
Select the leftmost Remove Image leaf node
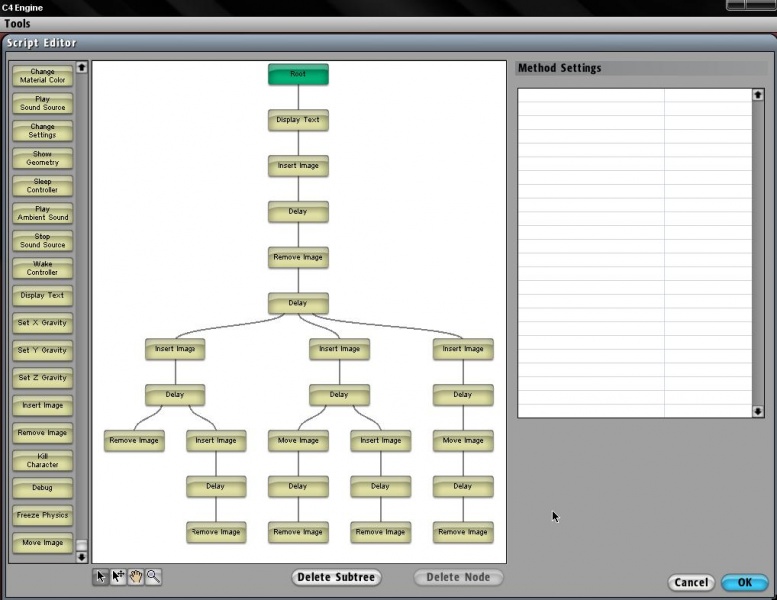134,441
